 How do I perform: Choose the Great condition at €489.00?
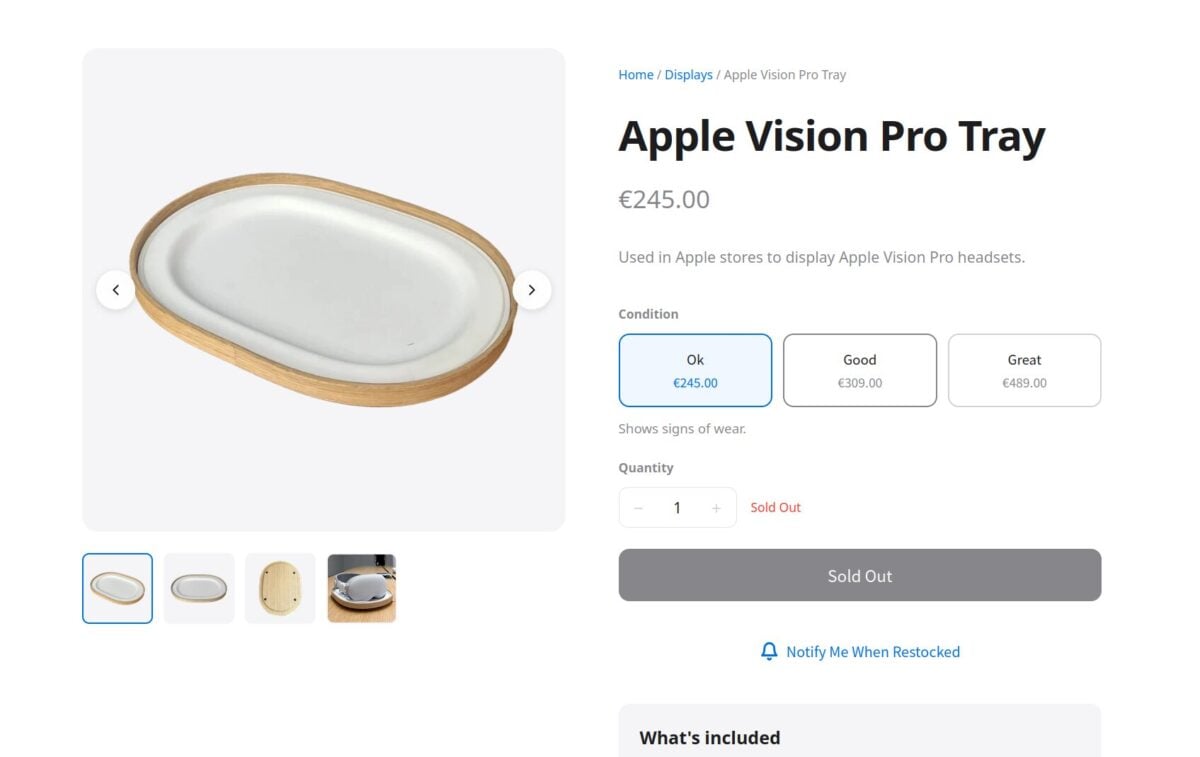pyautogui.click(x=1024, y=370)
